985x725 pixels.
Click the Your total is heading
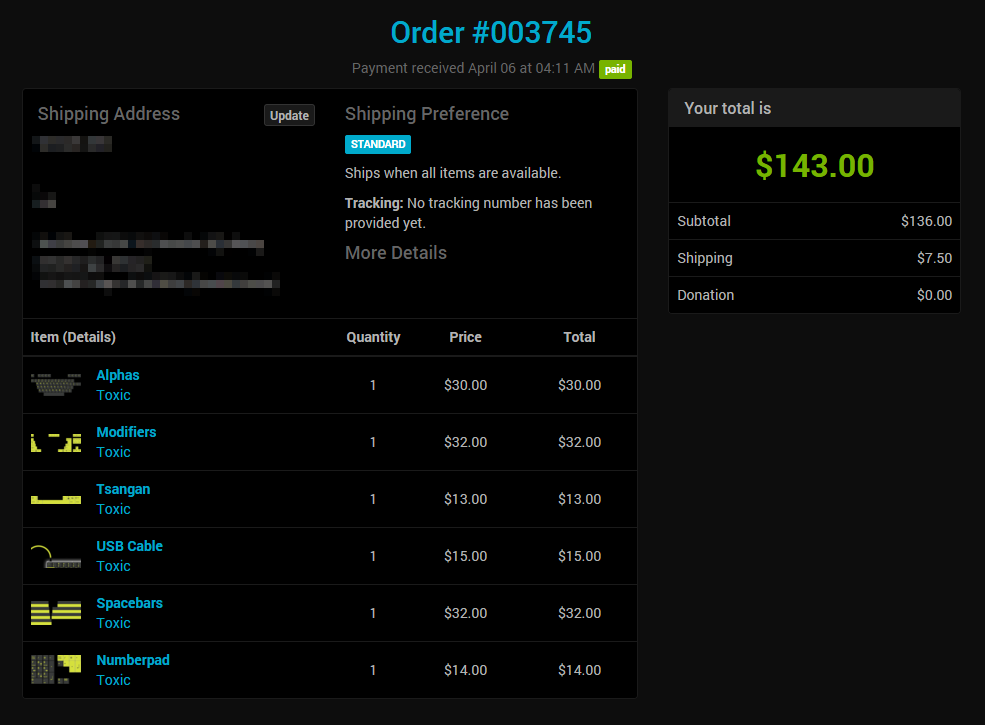[727, 109]
